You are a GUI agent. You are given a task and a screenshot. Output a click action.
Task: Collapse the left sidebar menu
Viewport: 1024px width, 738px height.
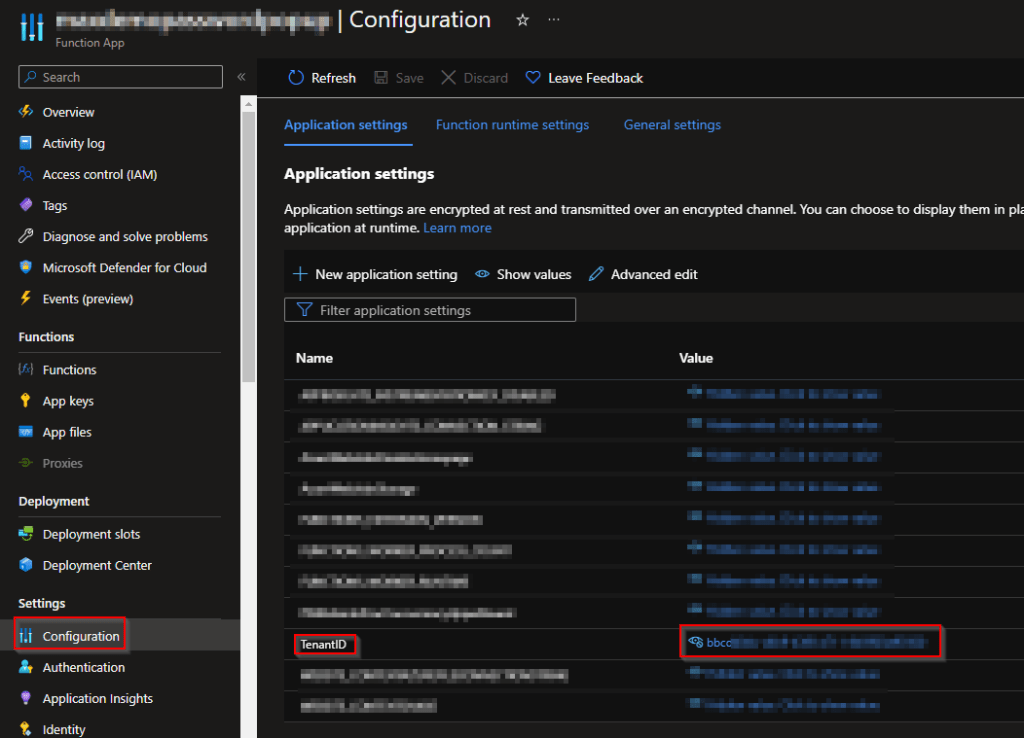[x=241, y=77]
